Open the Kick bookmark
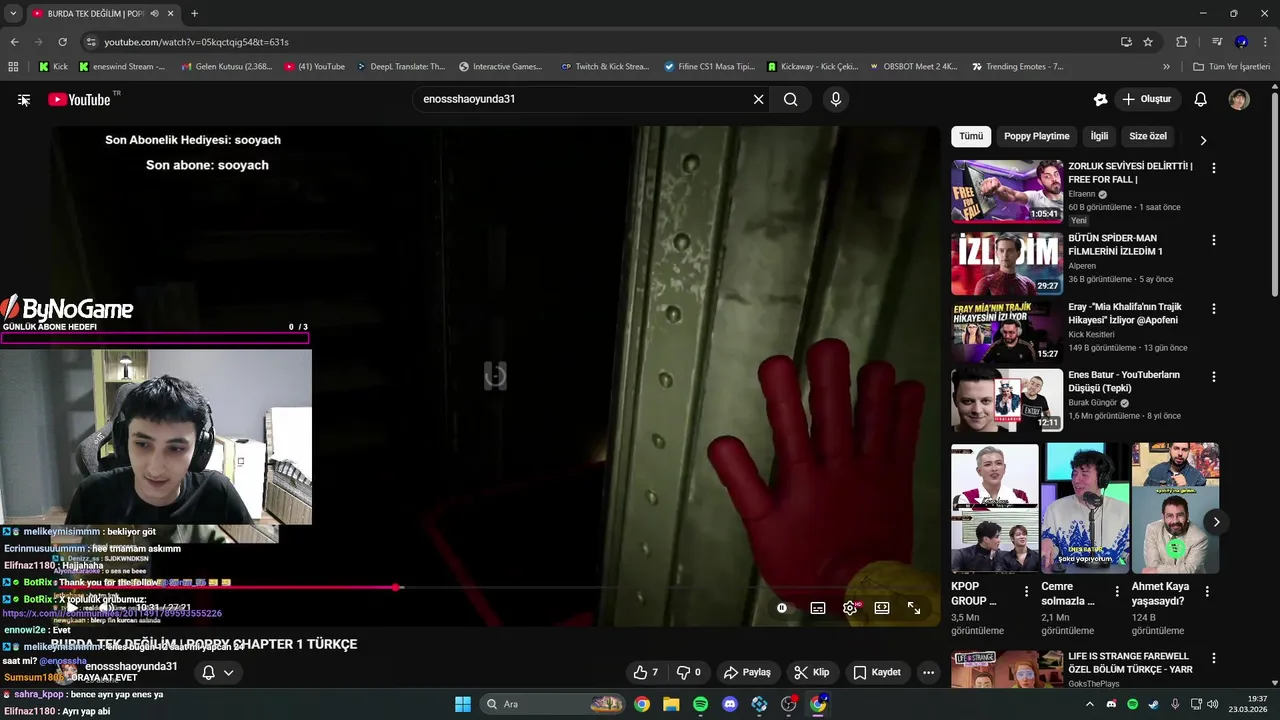Image resolution: width=1280 pixels, height=720 pixels. click(x=53, y=67)
